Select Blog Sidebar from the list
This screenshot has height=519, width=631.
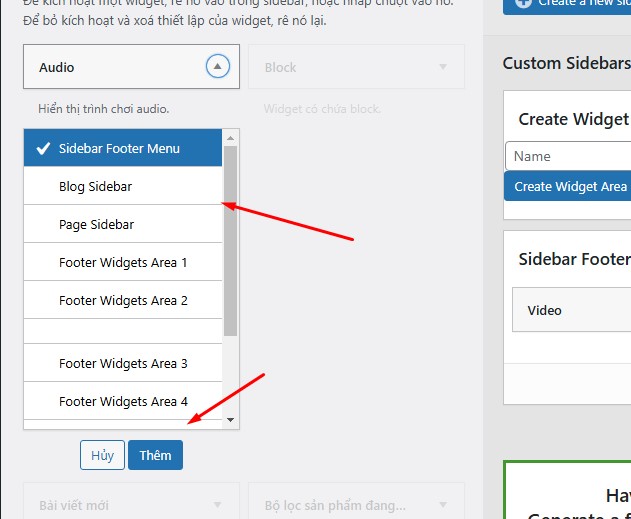click(95, 186)
